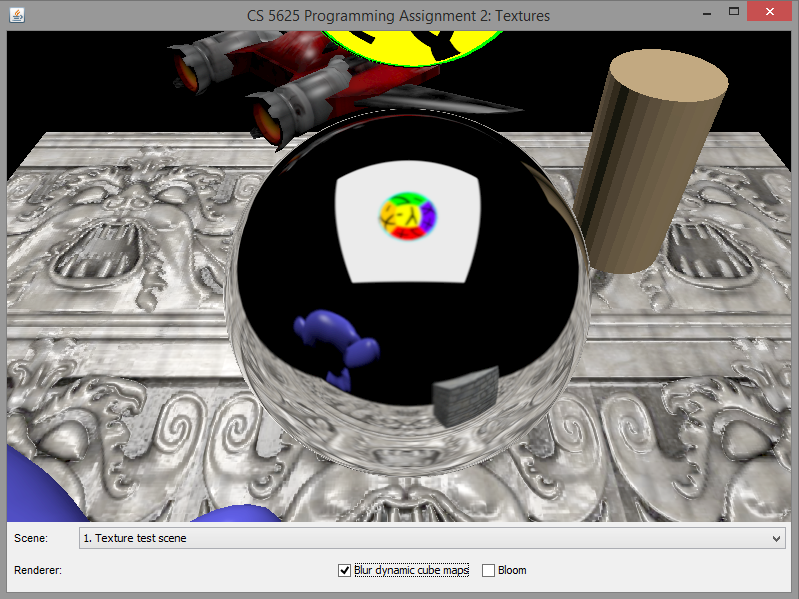The width and height of the screenshot is (799, 599).
Task: Disable Blur dynamic cube maps checkbox
Action: pos(345,570)
